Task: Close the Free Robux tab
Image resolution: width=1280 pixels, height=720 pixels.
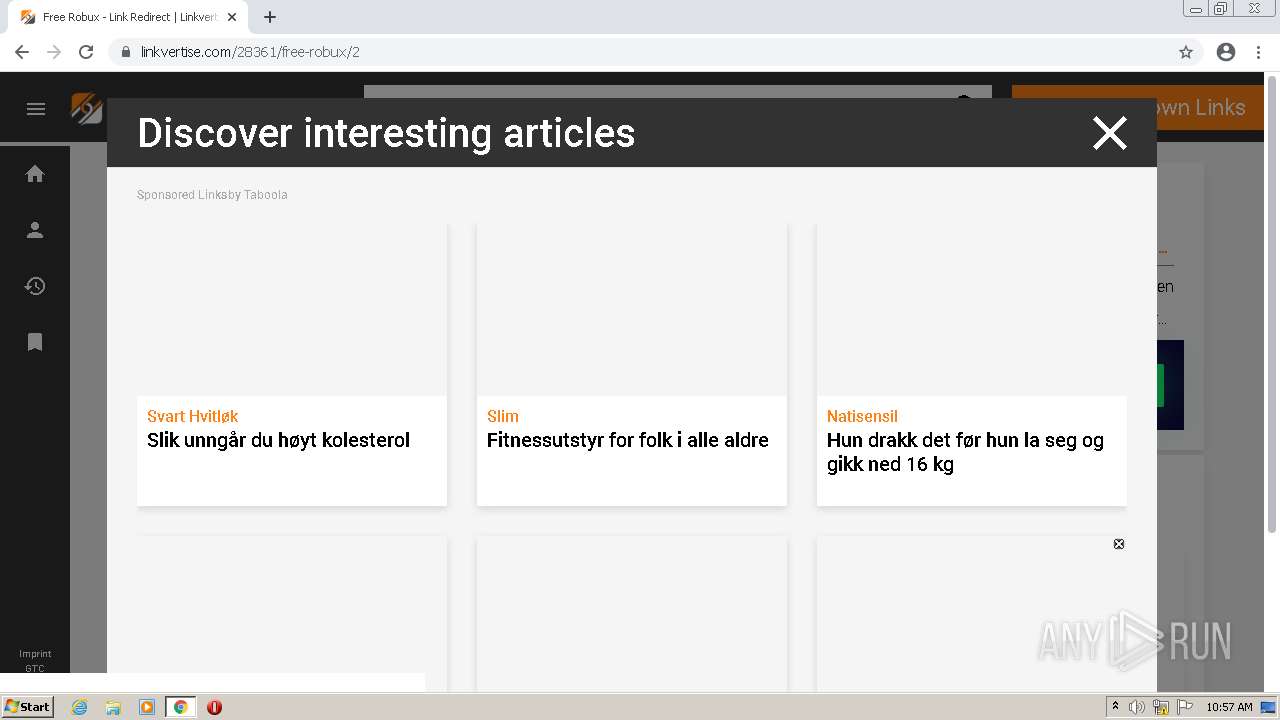Action: [232, 17]
